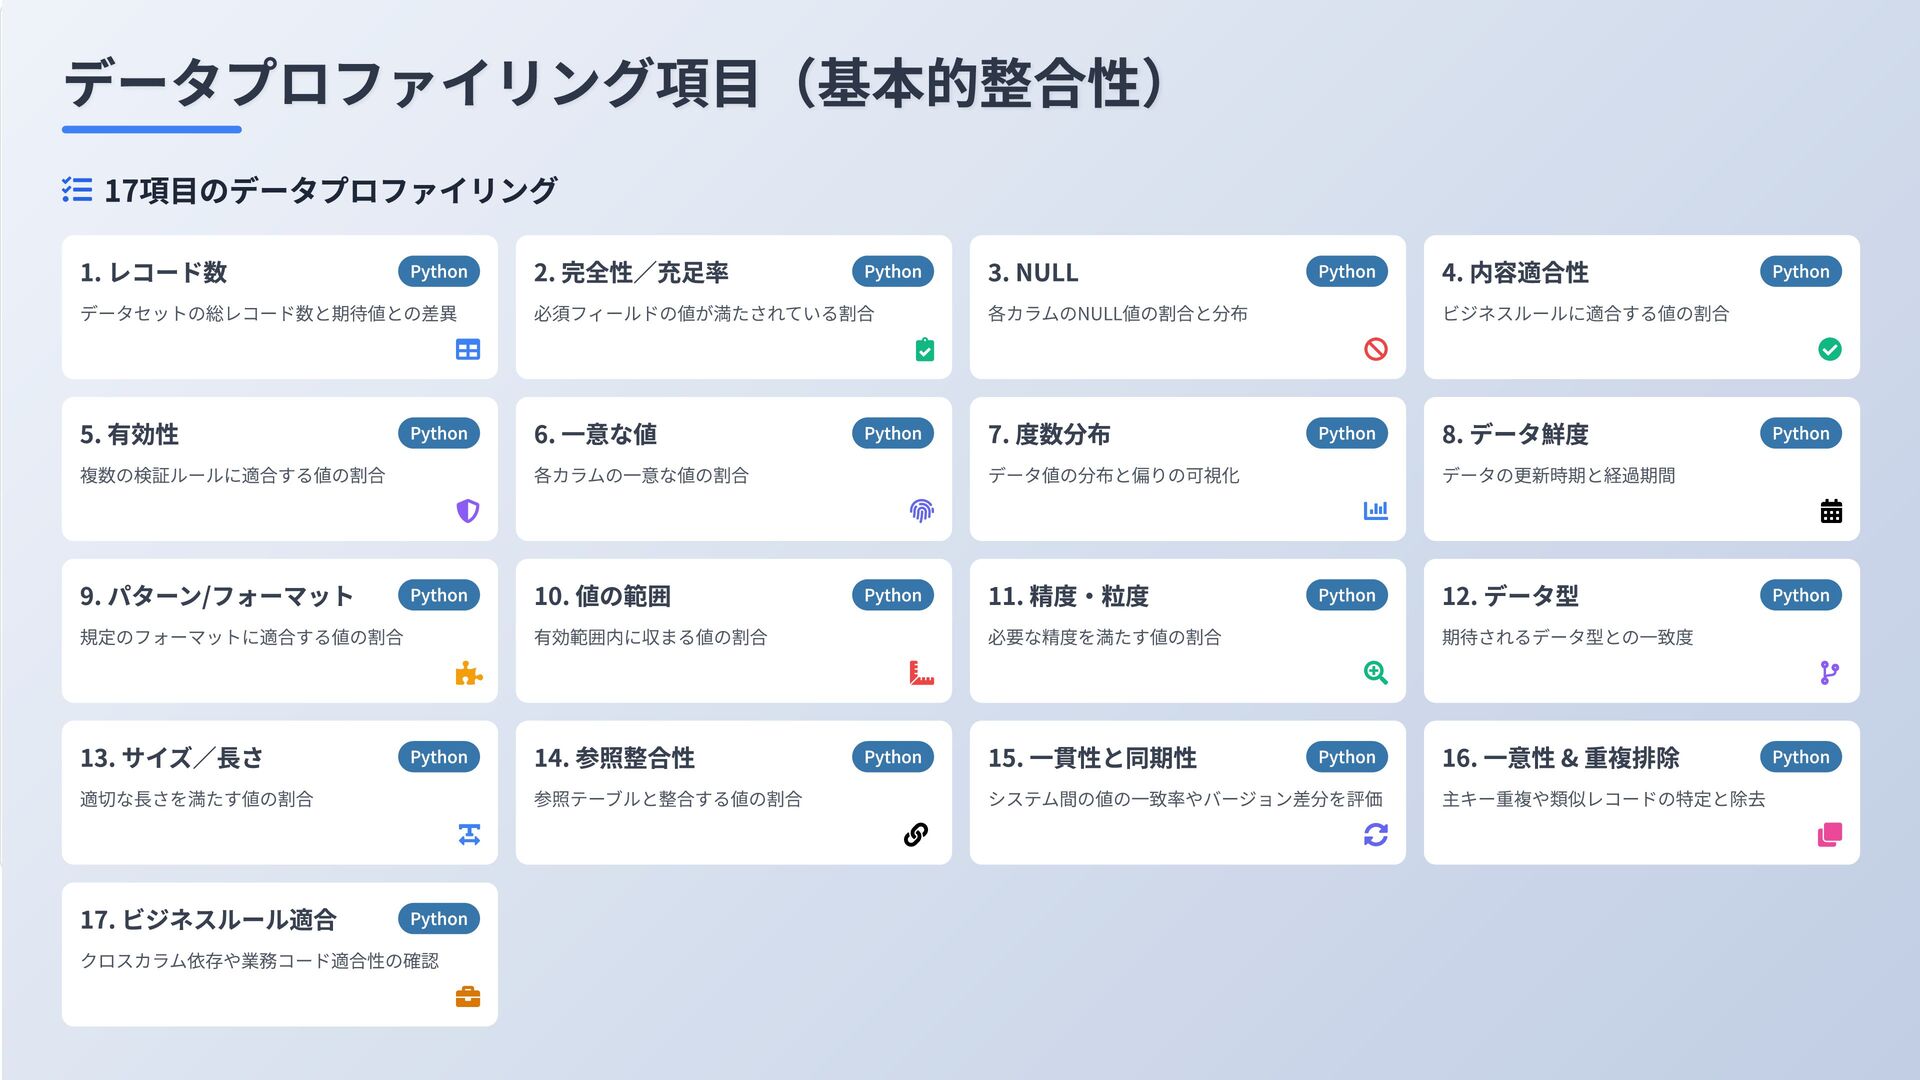Click the purple shield icon in 有効性
Viewport: 1920px width, 1080px height.
(x=467, y=511)
